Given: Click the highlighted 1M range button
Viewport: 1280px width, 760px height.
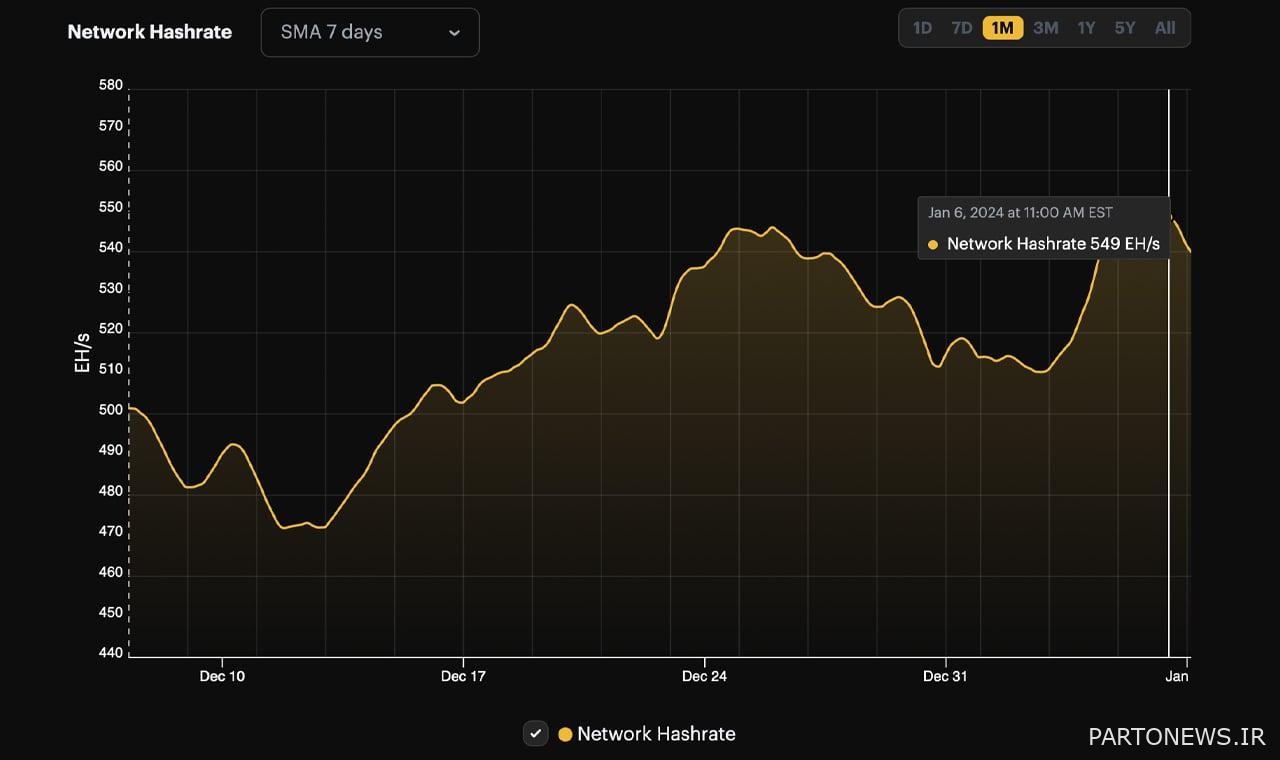Looking at the screenshot, I should coord(1002,28).
